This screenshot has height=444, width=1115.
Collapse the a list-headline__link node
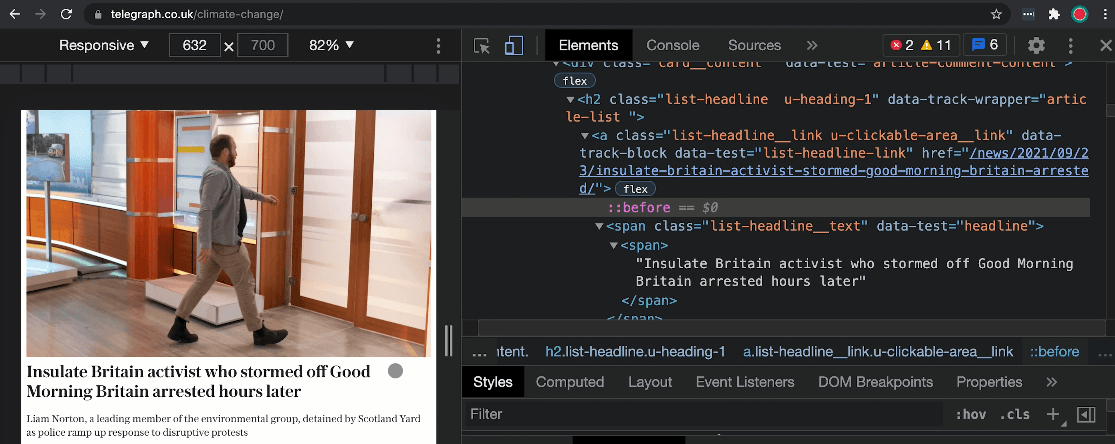(x=585, y=135)
